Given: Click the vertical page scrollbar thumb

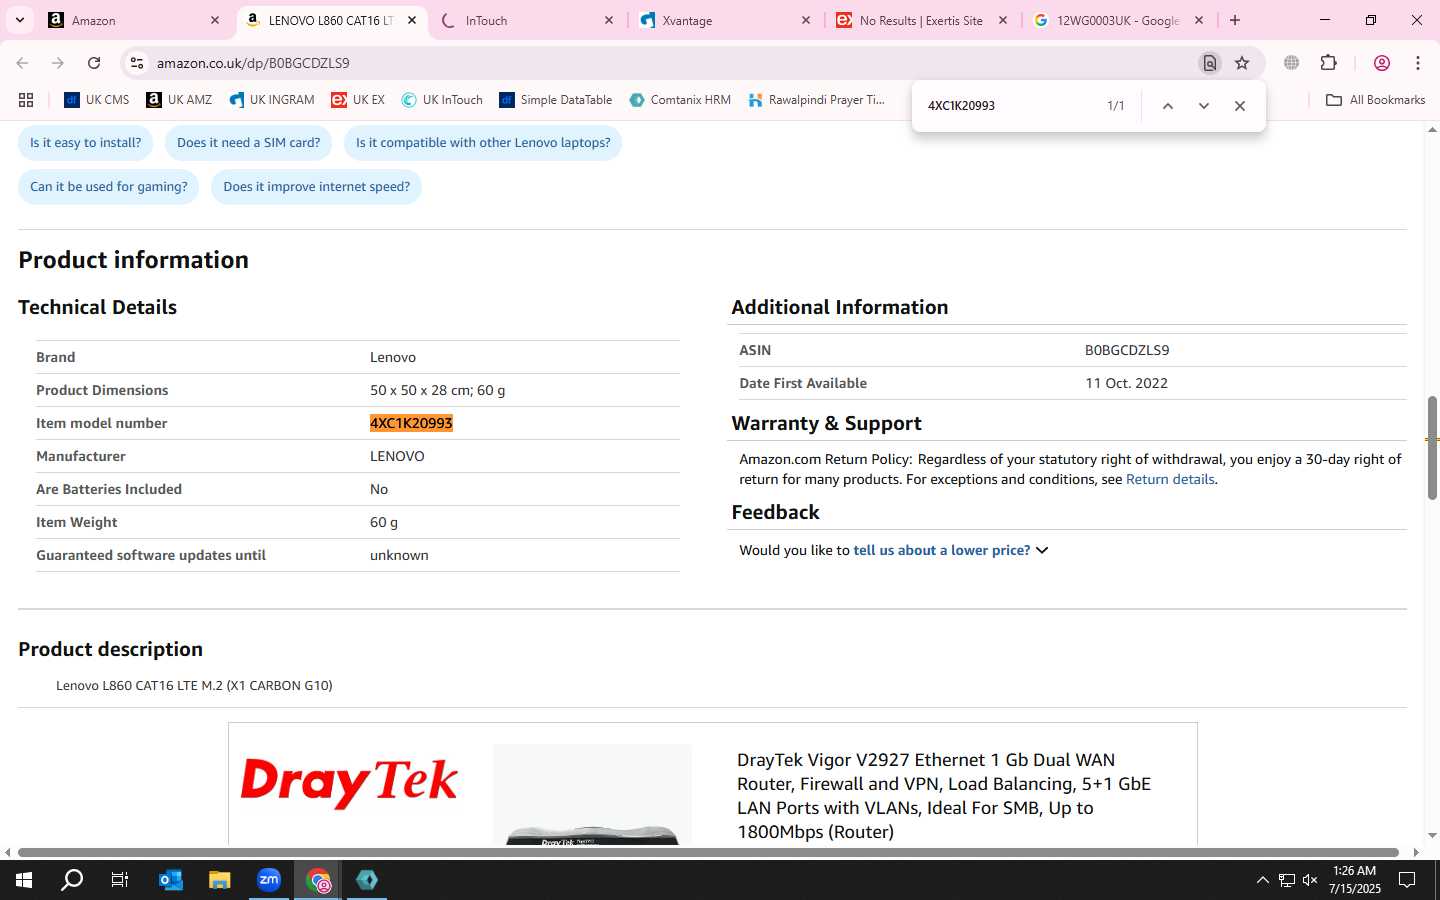Looking at the screenshot, I should point(1432,448).
